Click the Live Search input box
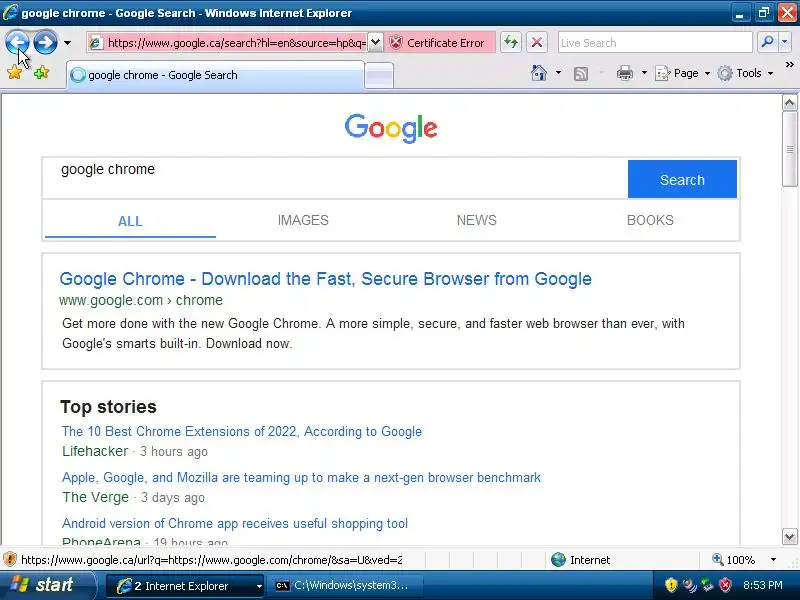The width and height of the screenshot is (800, 600). (x=655, y=43)
